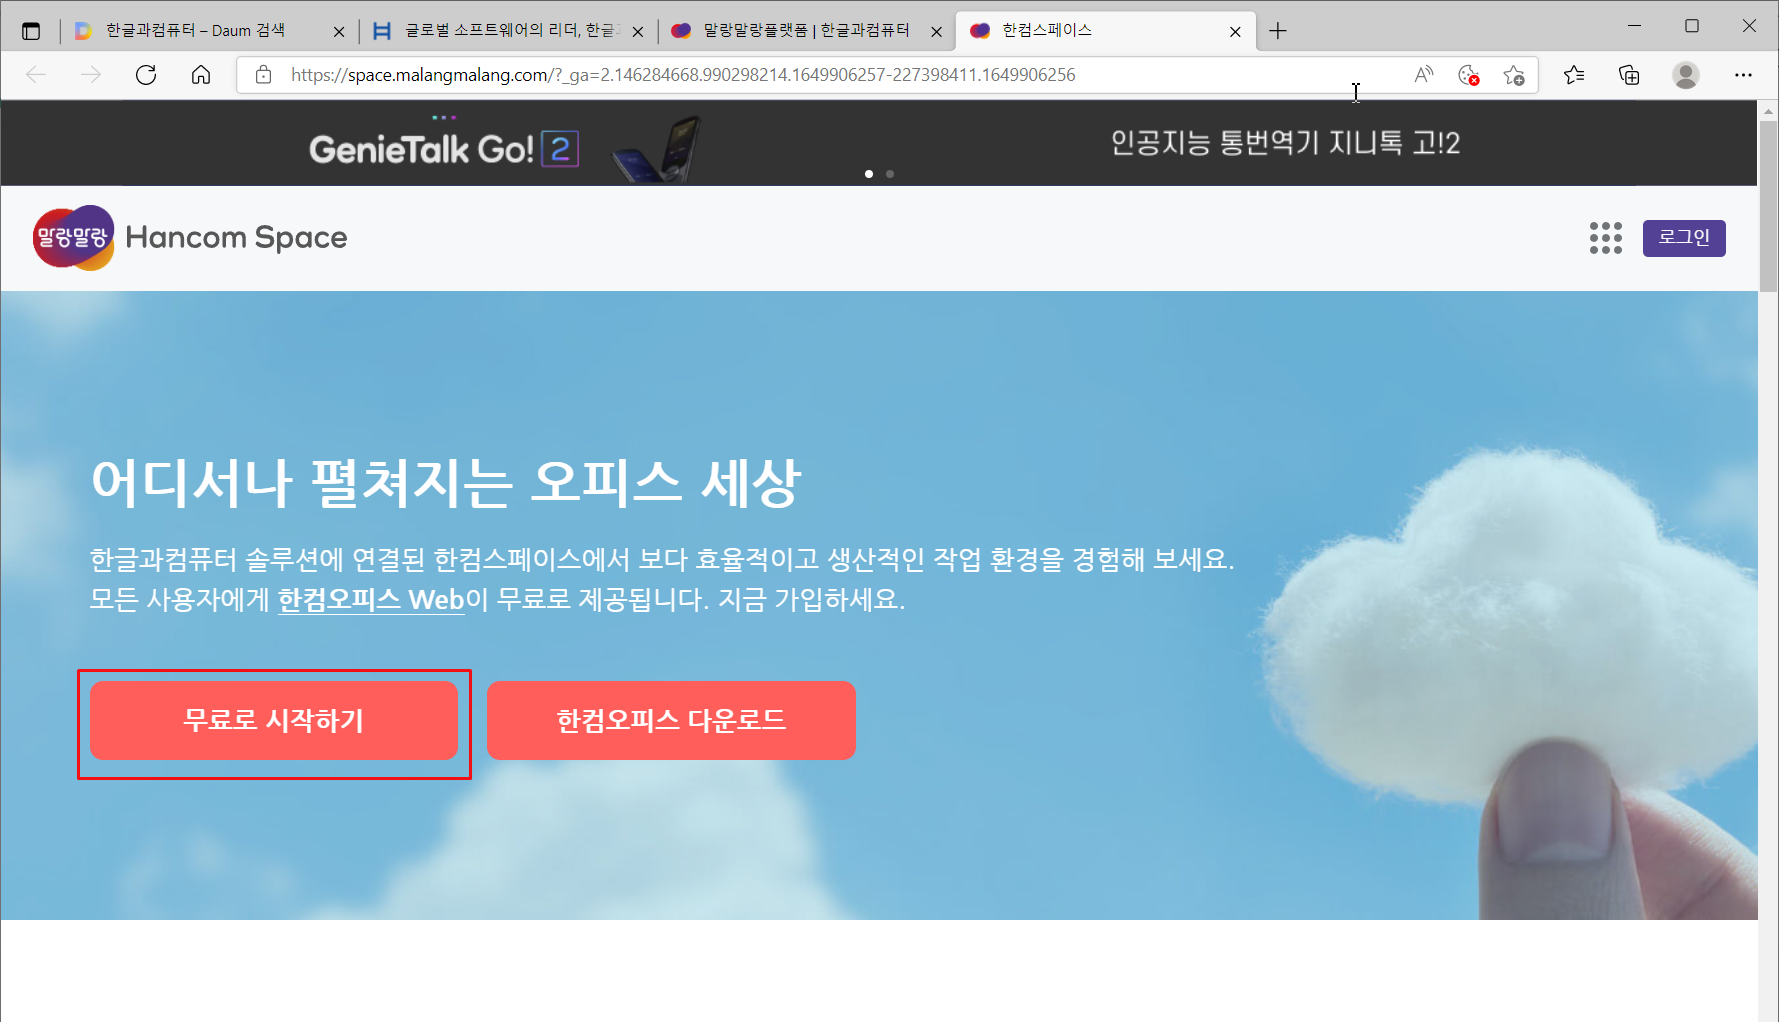Open a new browser tab

[1278, 31]
